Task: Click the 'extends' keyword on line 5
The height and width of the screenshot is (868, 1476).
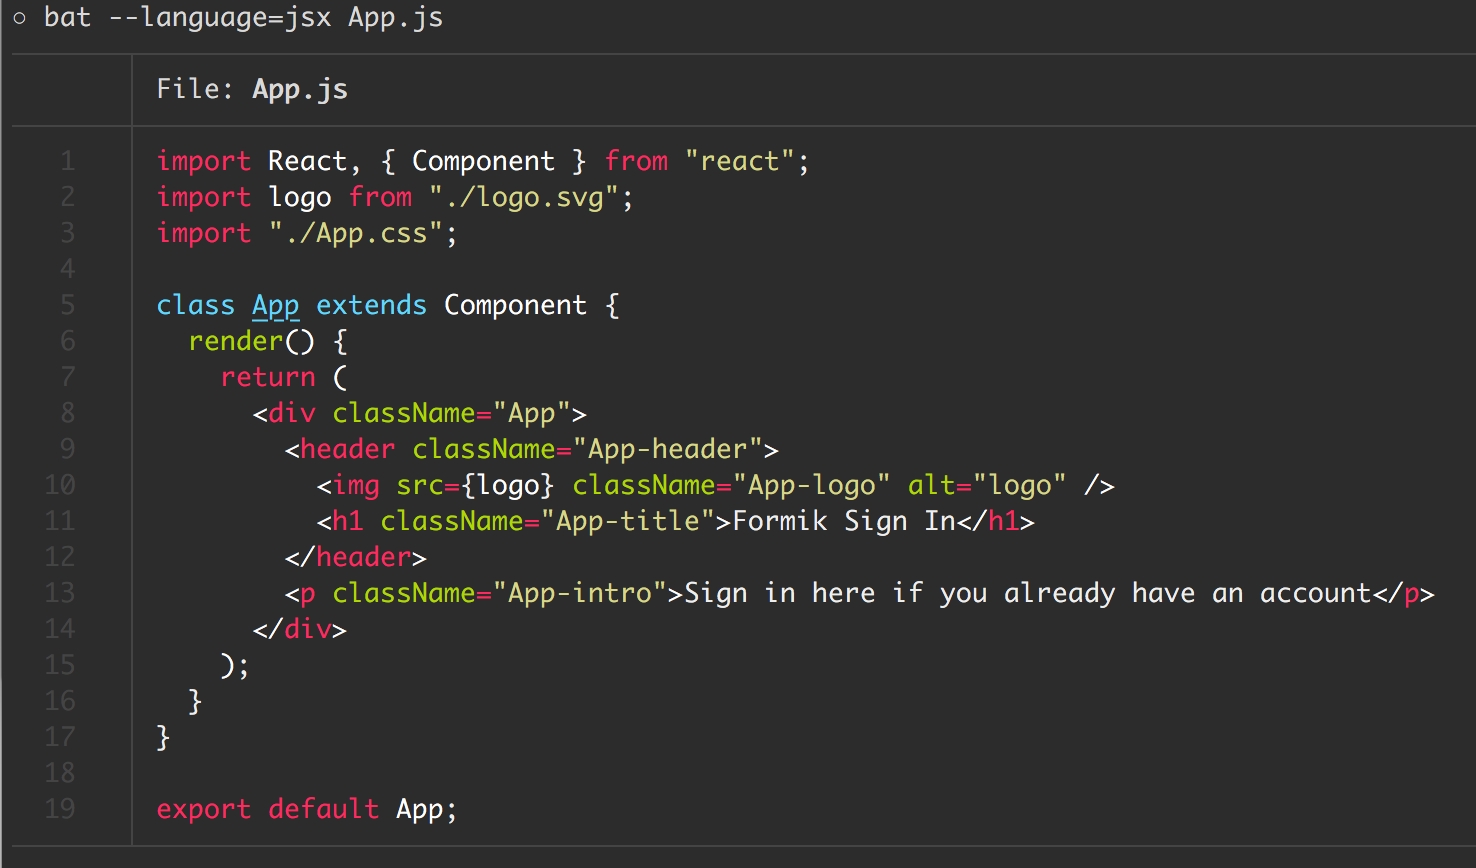Action: pos(371,305)
